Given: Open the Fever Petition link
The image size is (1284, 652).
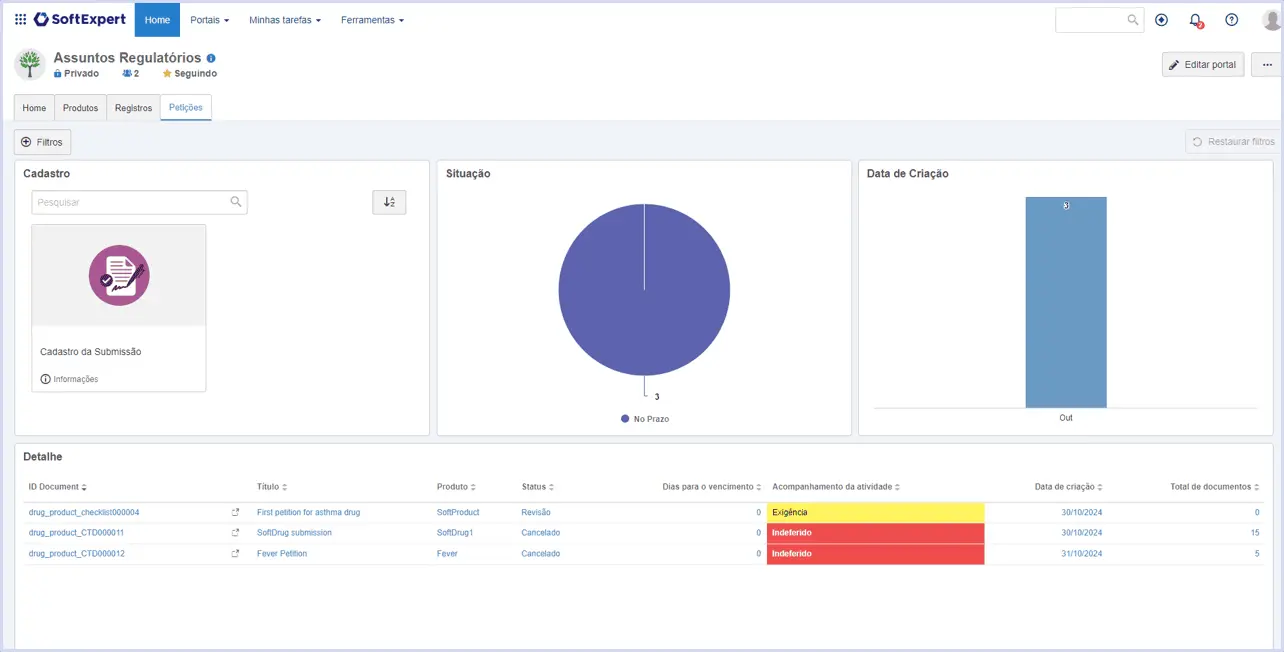Looking at the screenshot, I should point(282,554).
